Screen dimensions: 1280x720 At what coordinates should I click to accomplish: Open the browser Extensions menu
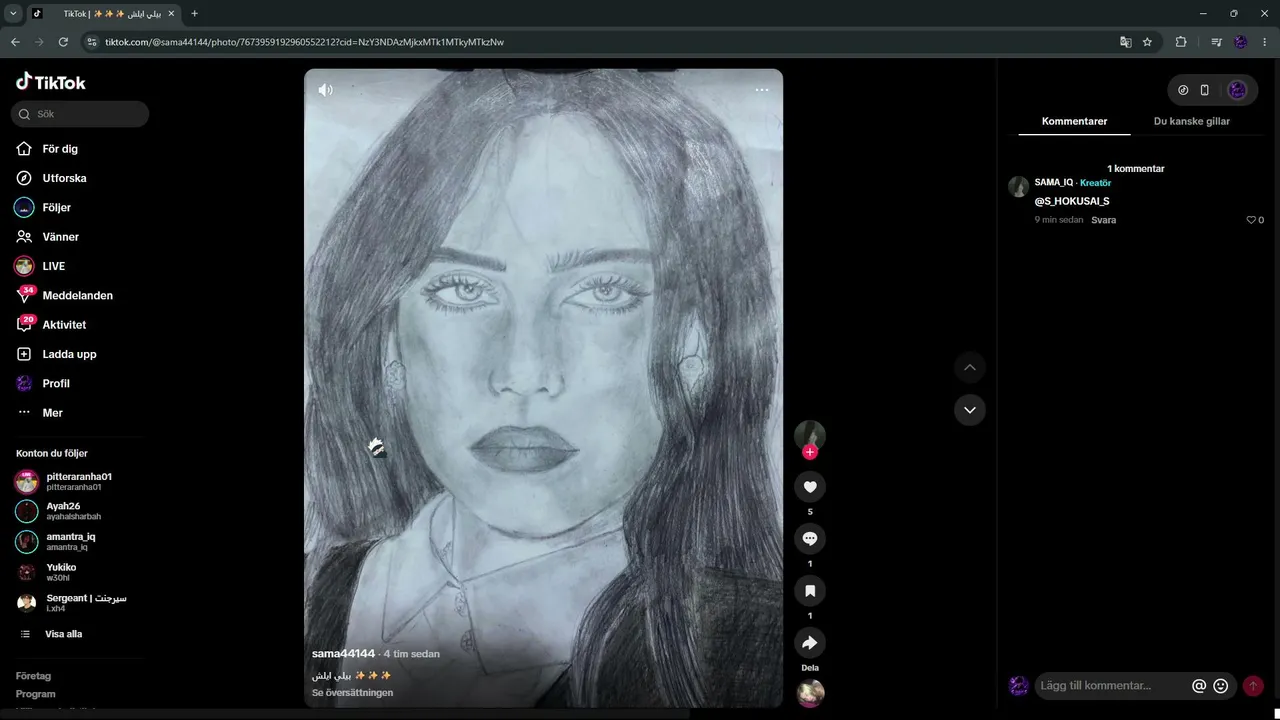pos(1181,42)
